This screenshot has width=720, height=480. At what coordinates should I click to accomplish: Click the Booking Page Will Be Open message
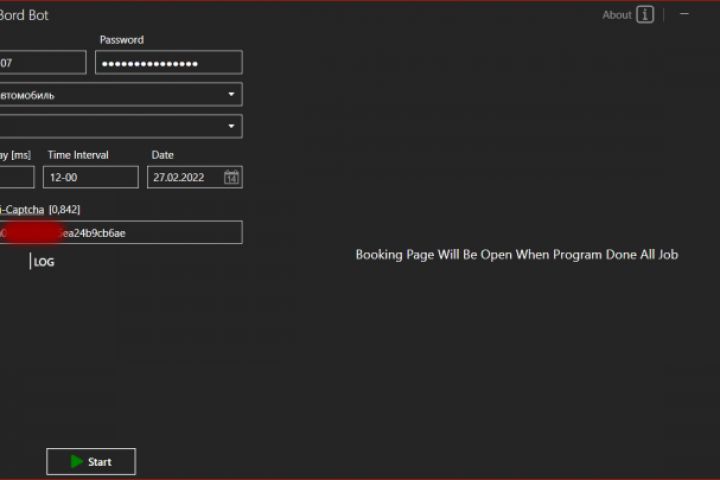pyautogui.click(x=517, y=255)
